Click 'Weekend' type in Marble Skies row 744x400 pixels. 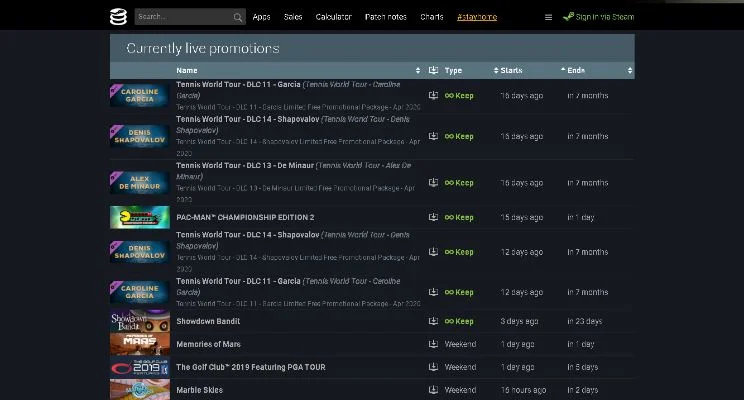(460, 390)
